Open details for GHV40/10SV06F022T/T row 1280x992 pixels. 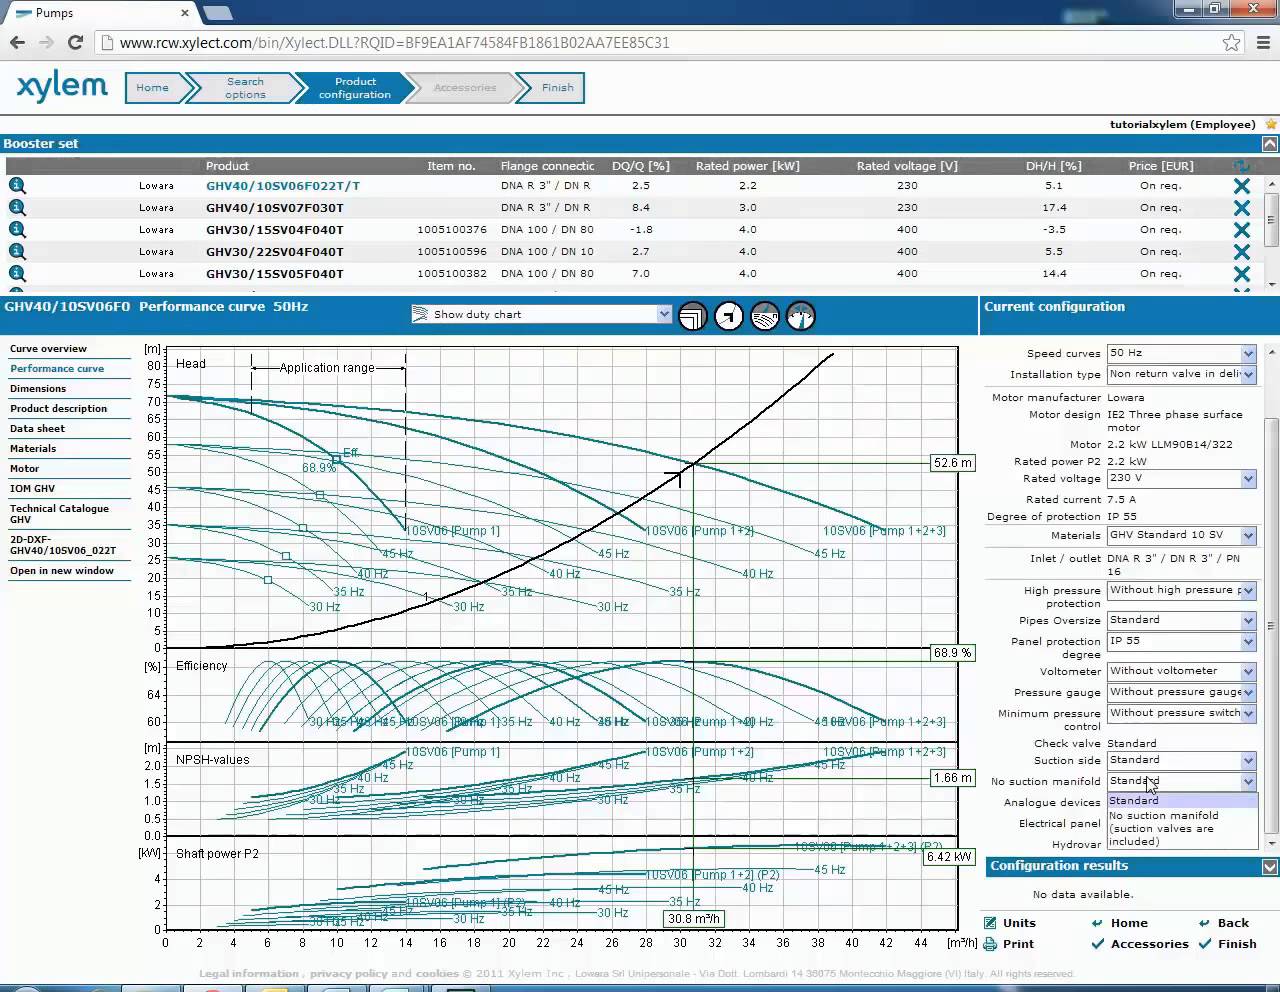17,185
